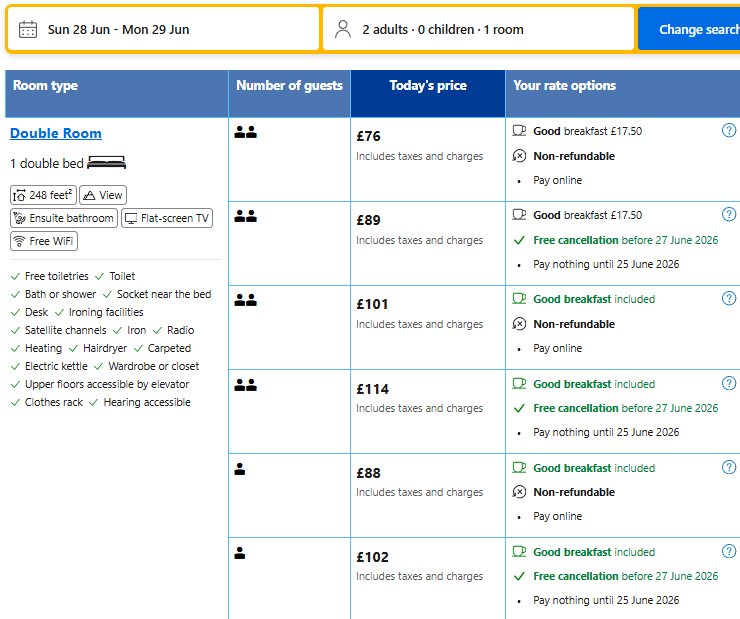Click the Ironing facilities amenity
Viewport: 740px width, 619px height.
(x=106, y=312)
